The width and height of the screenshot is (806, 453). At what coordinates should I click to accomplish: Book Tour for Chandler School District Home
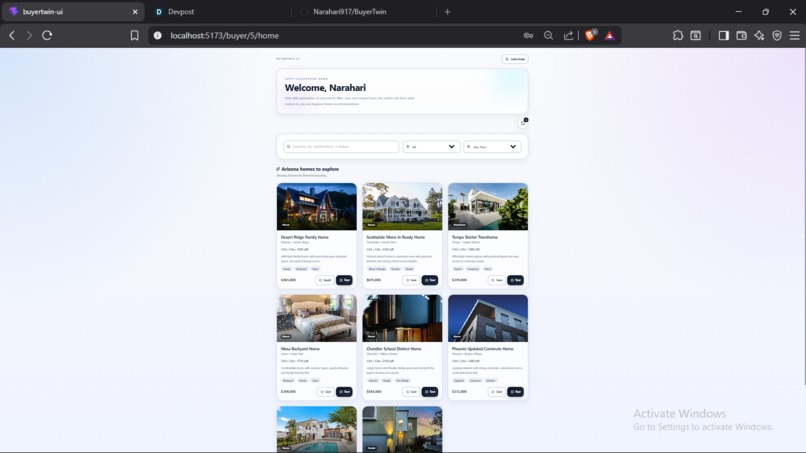430,392
